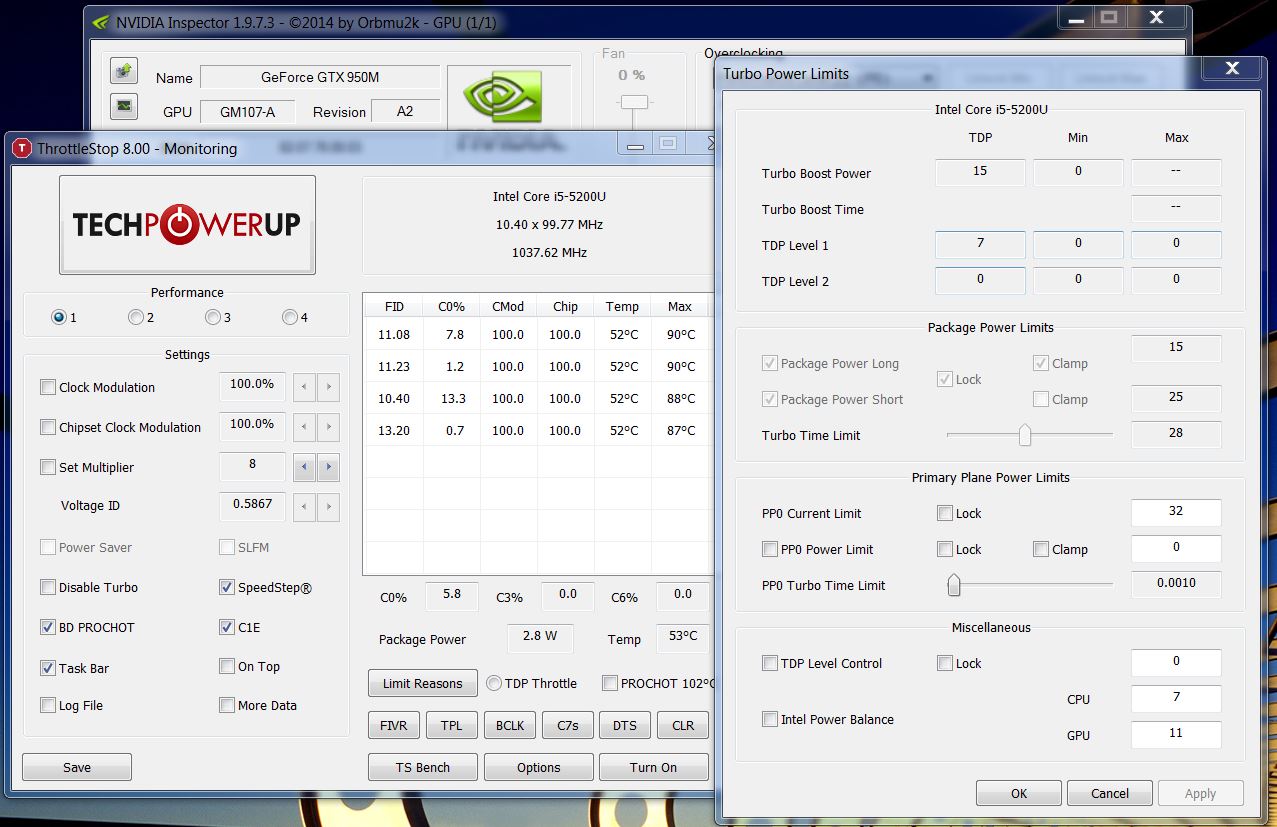The height and width of the screenshot is (827, 1277).
Task: Click Intel Power Balance GPU value field
Action: pyautogui.click(x=1176, y=734)
